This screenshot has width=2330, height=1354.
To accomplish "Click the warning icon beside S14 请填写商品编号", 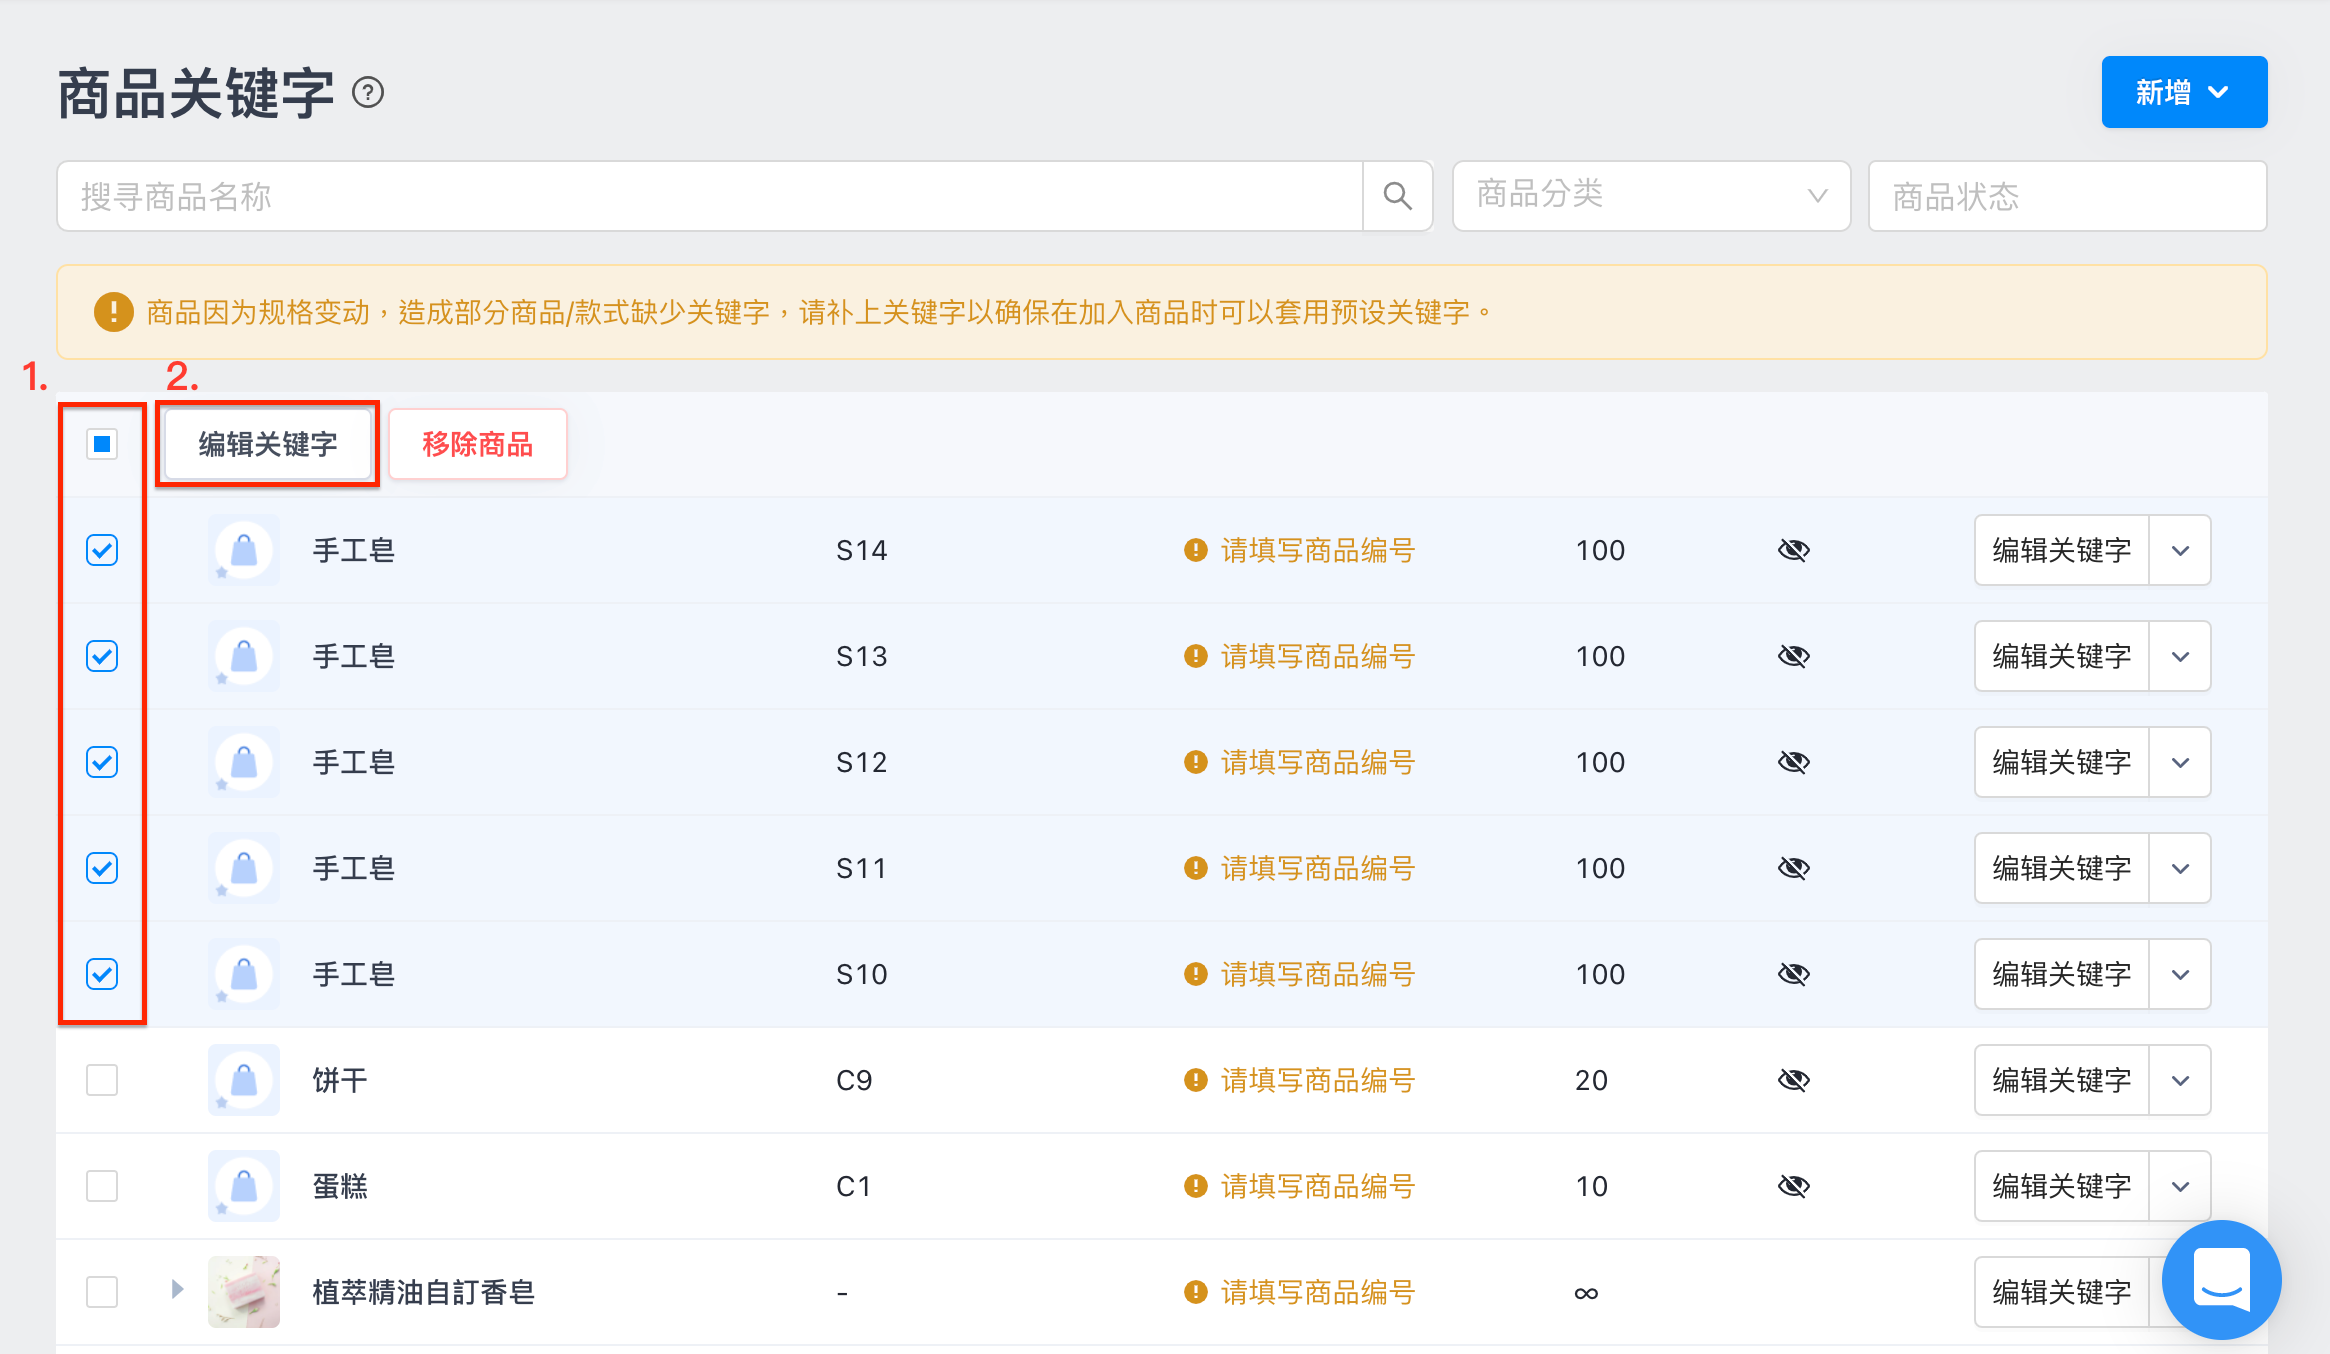I will (x=1195, y=550).
